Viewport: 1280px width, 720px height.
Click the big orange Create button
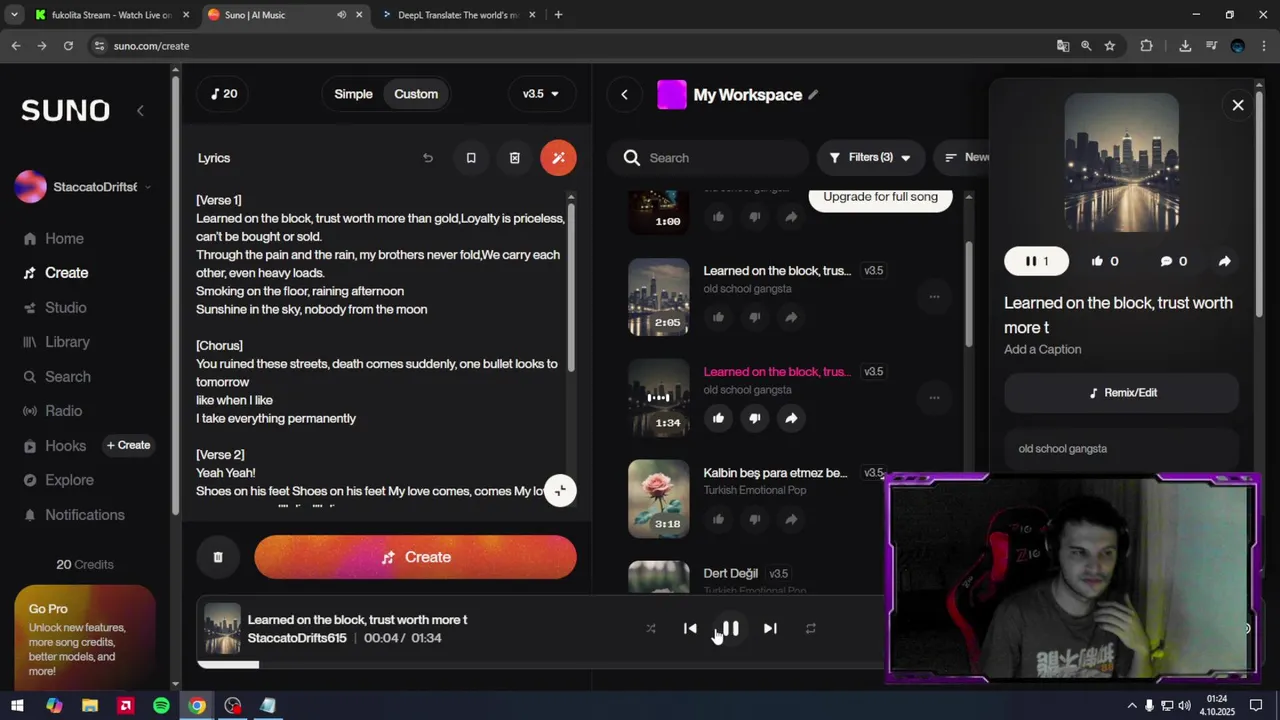[415, 557]
